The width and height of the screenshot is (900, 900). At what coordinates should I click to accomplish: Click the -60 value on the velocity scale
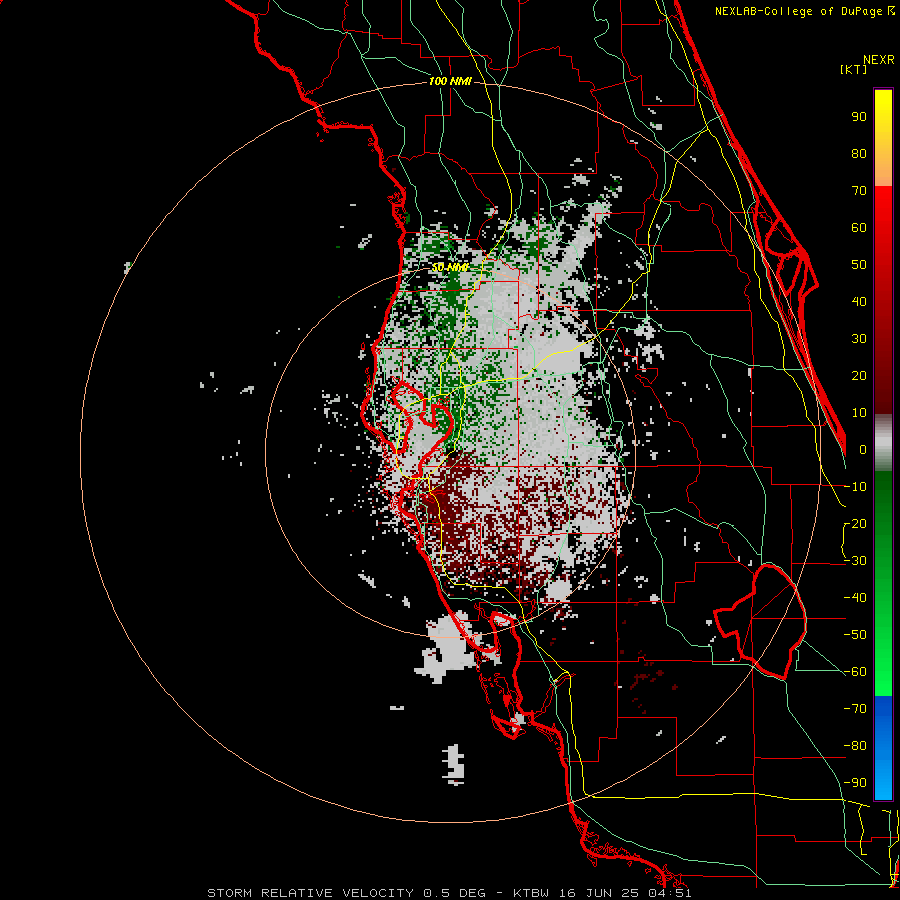[855, 672]
